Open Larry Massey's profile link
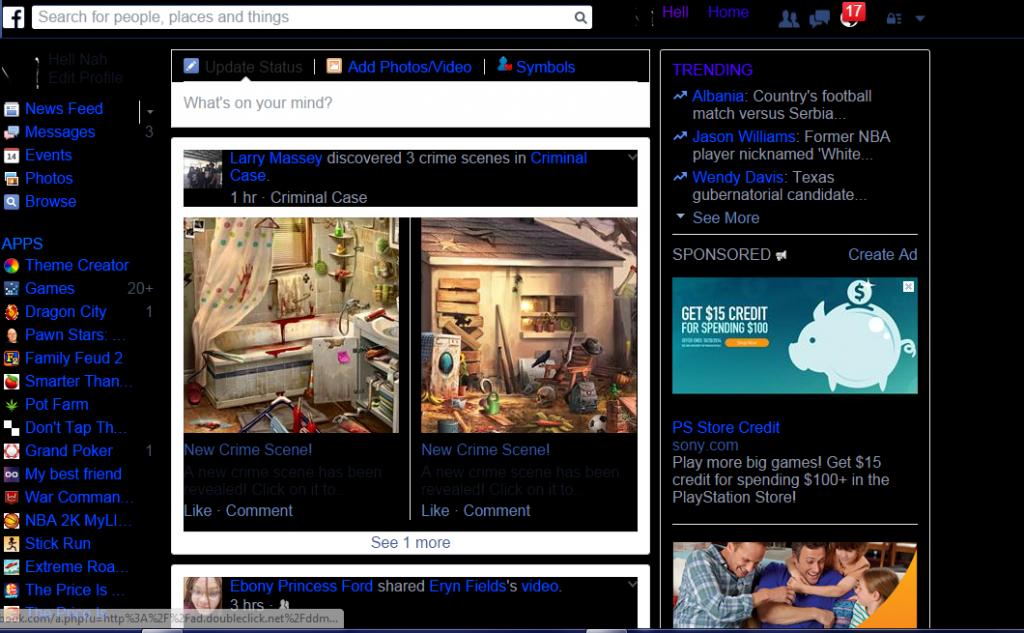1024x633 pixels. tap(276, 158)
